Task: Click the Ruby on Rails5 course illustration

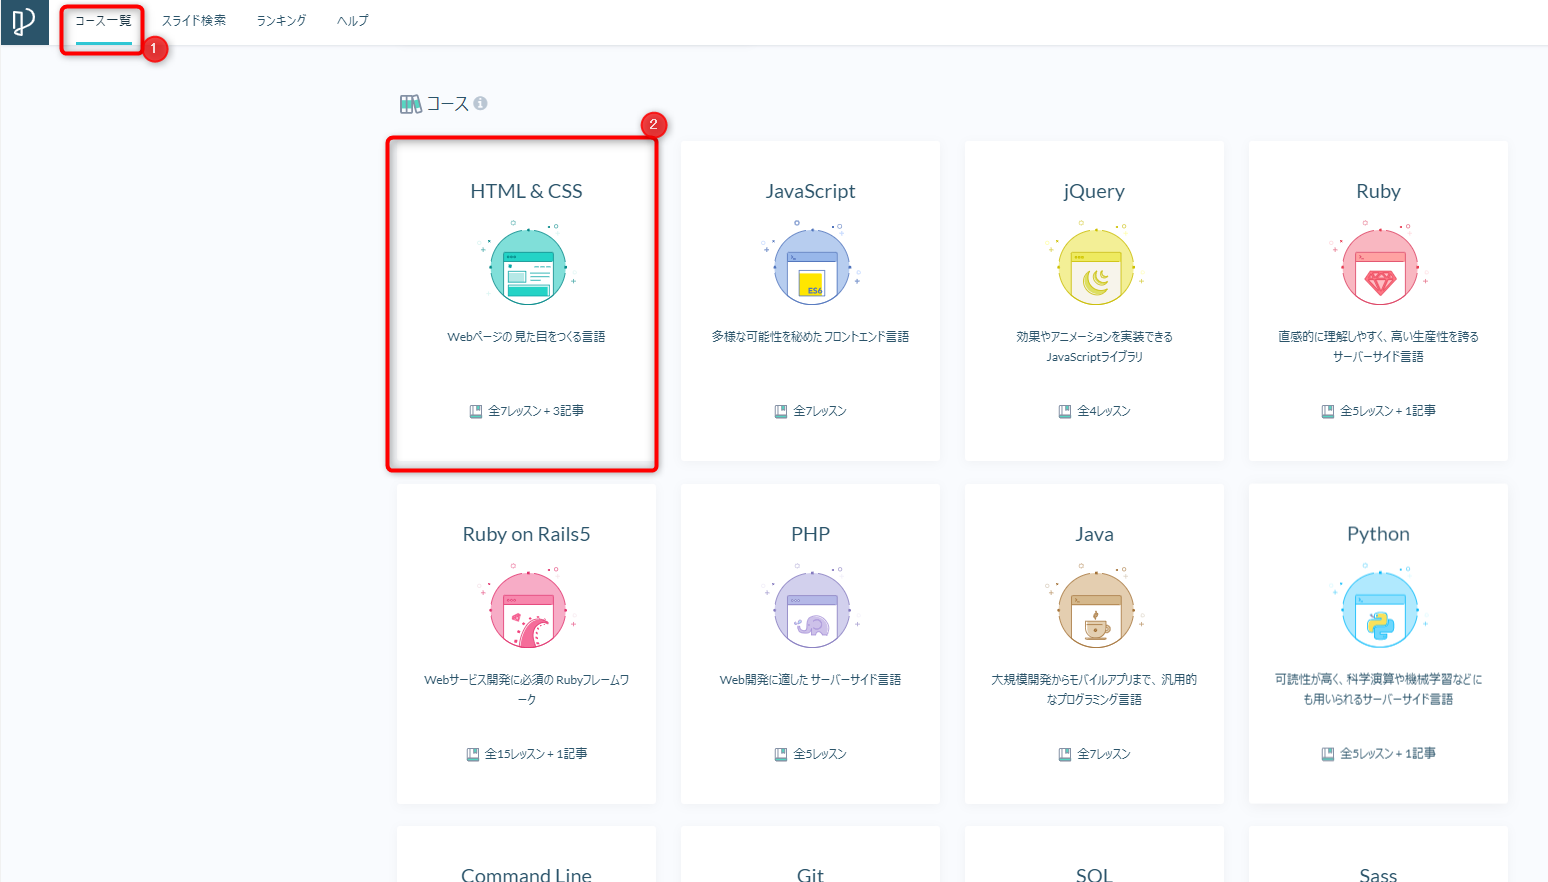Action: tap(527, 609)
